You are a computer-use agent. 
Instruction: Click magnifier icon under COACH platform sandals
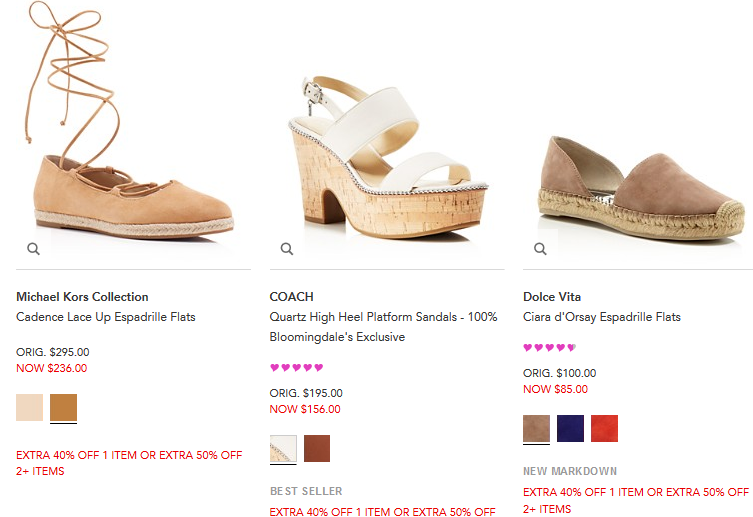coord(286,249)
